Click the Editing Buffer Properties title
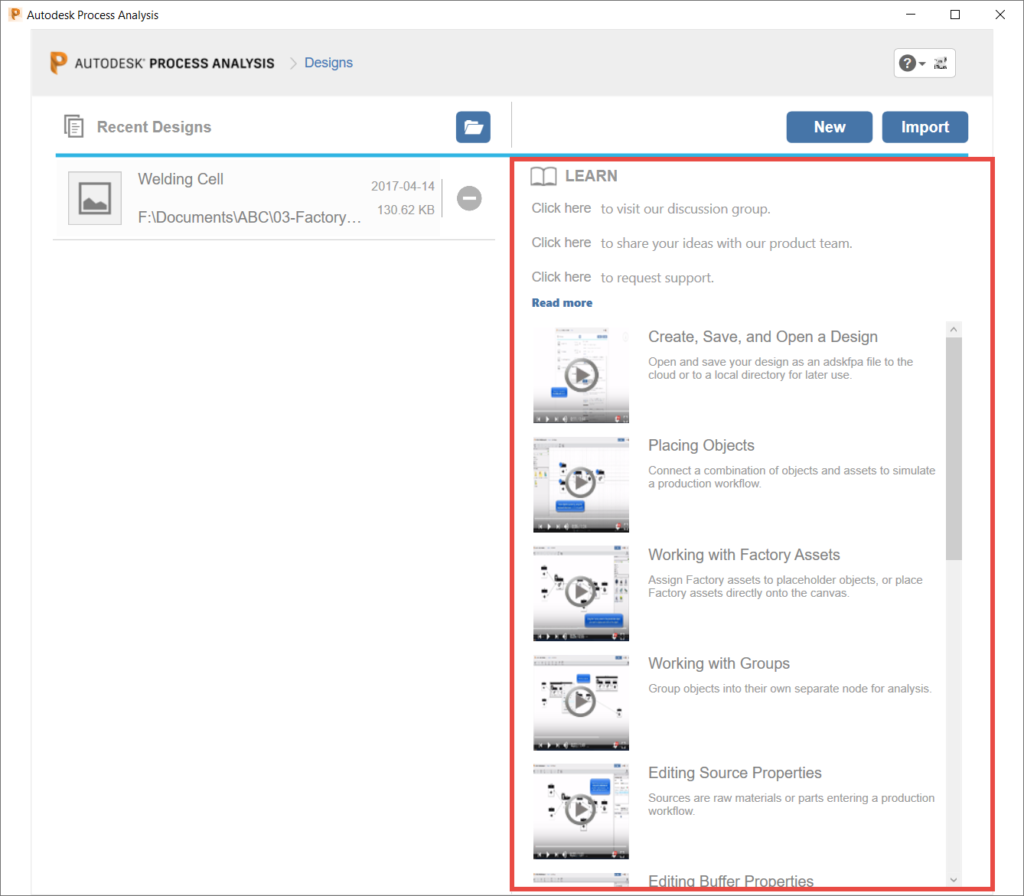The image size is (1024, 896). [731, 880]
